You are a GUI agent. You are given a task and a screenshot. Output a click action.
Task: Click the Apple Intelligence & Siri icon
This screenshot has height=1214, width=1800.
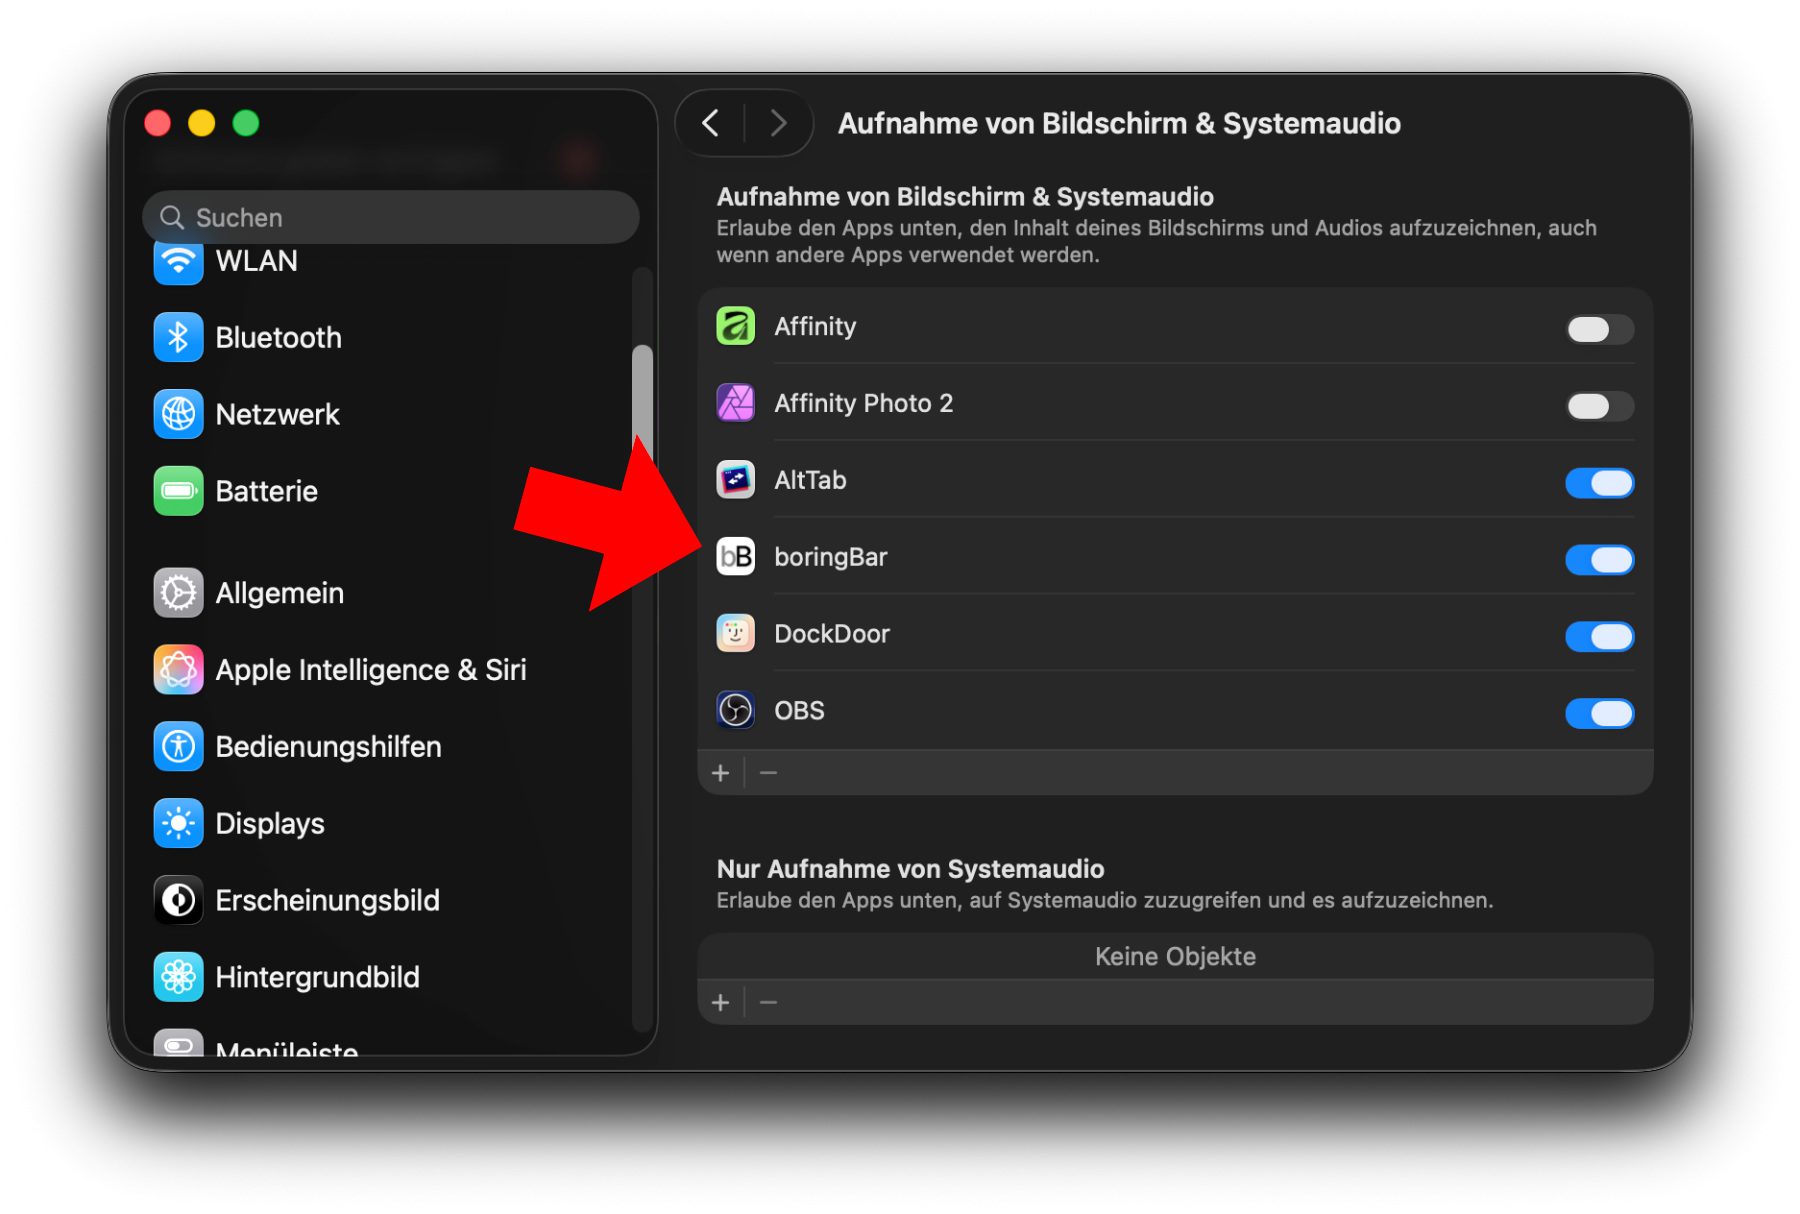pyautogui.click(x=178, y=670)
